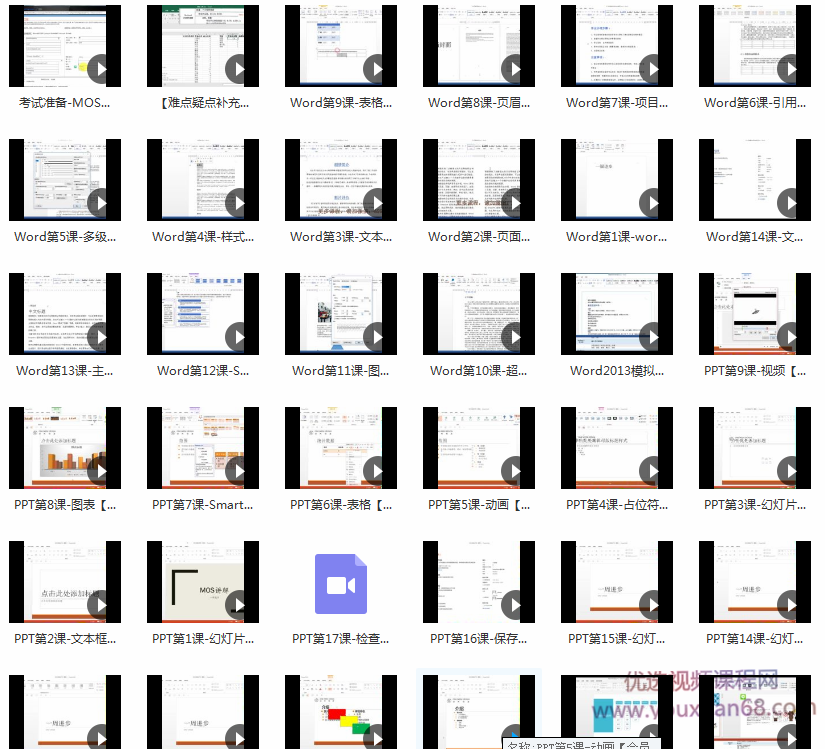This screenshot has height=749, width=825.
Task: Open the Word第11课-图 video thumbnail
Action: [341, 313]
